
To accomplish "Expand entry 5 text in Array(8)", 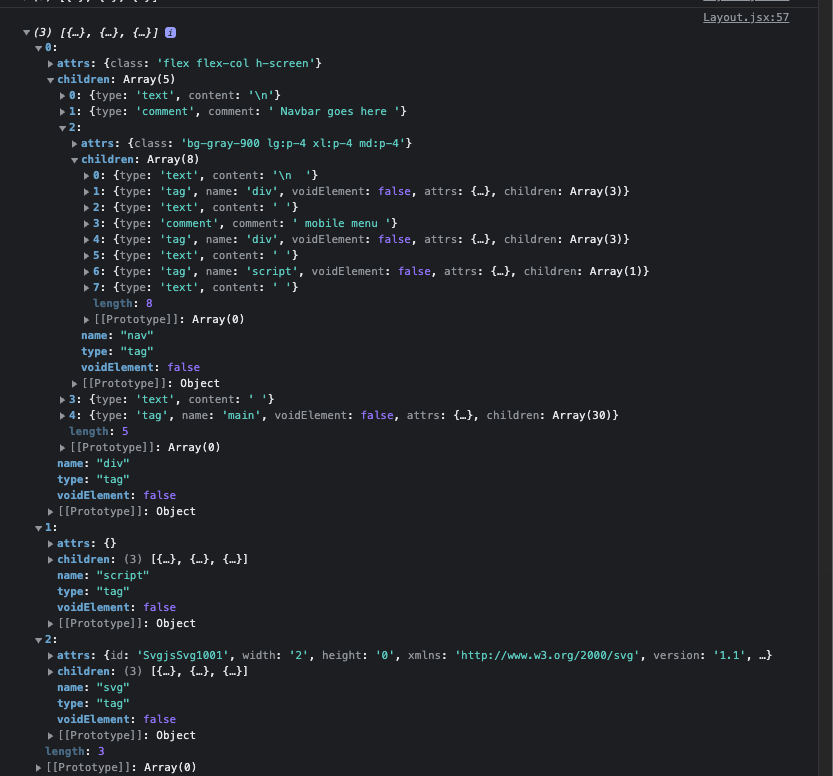I will (x=86, y=255).
